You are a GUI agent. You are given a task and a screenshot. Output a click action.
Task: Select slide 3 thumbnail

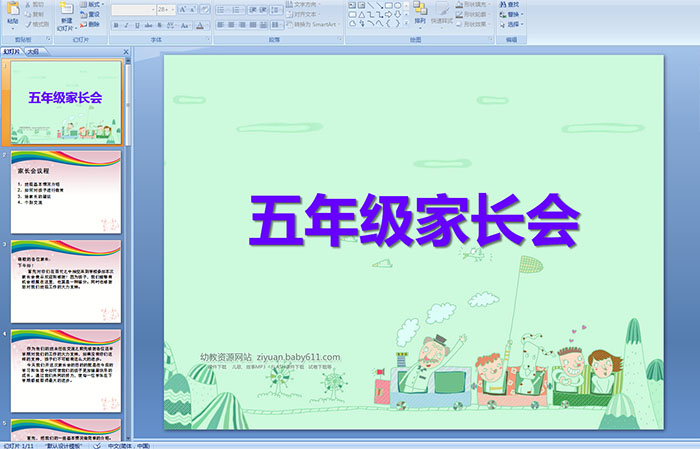[66, 282]
